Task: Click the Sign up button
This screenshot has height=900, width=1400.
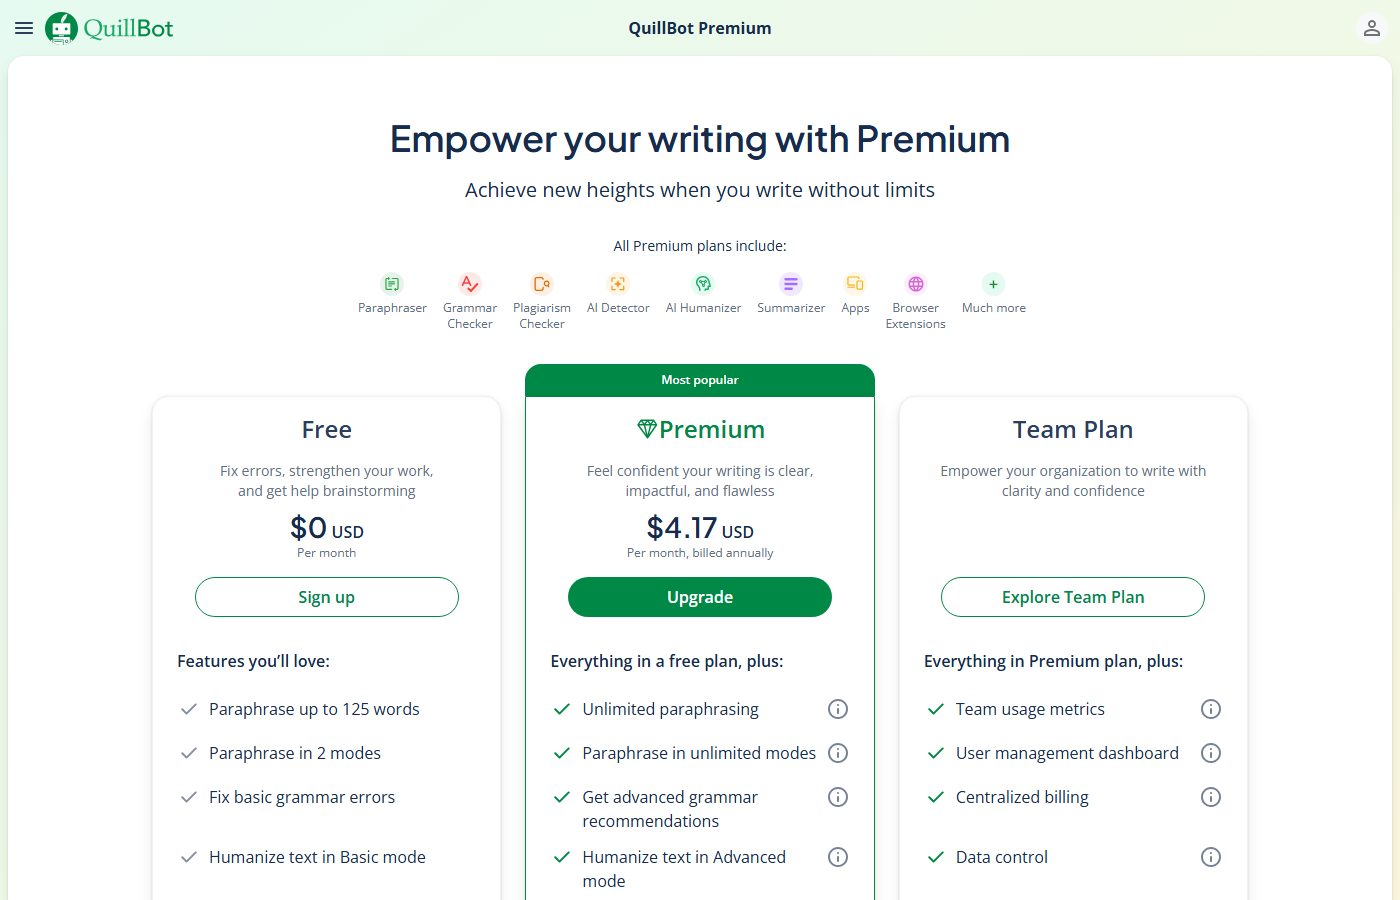Action: (x=326, y=597)
